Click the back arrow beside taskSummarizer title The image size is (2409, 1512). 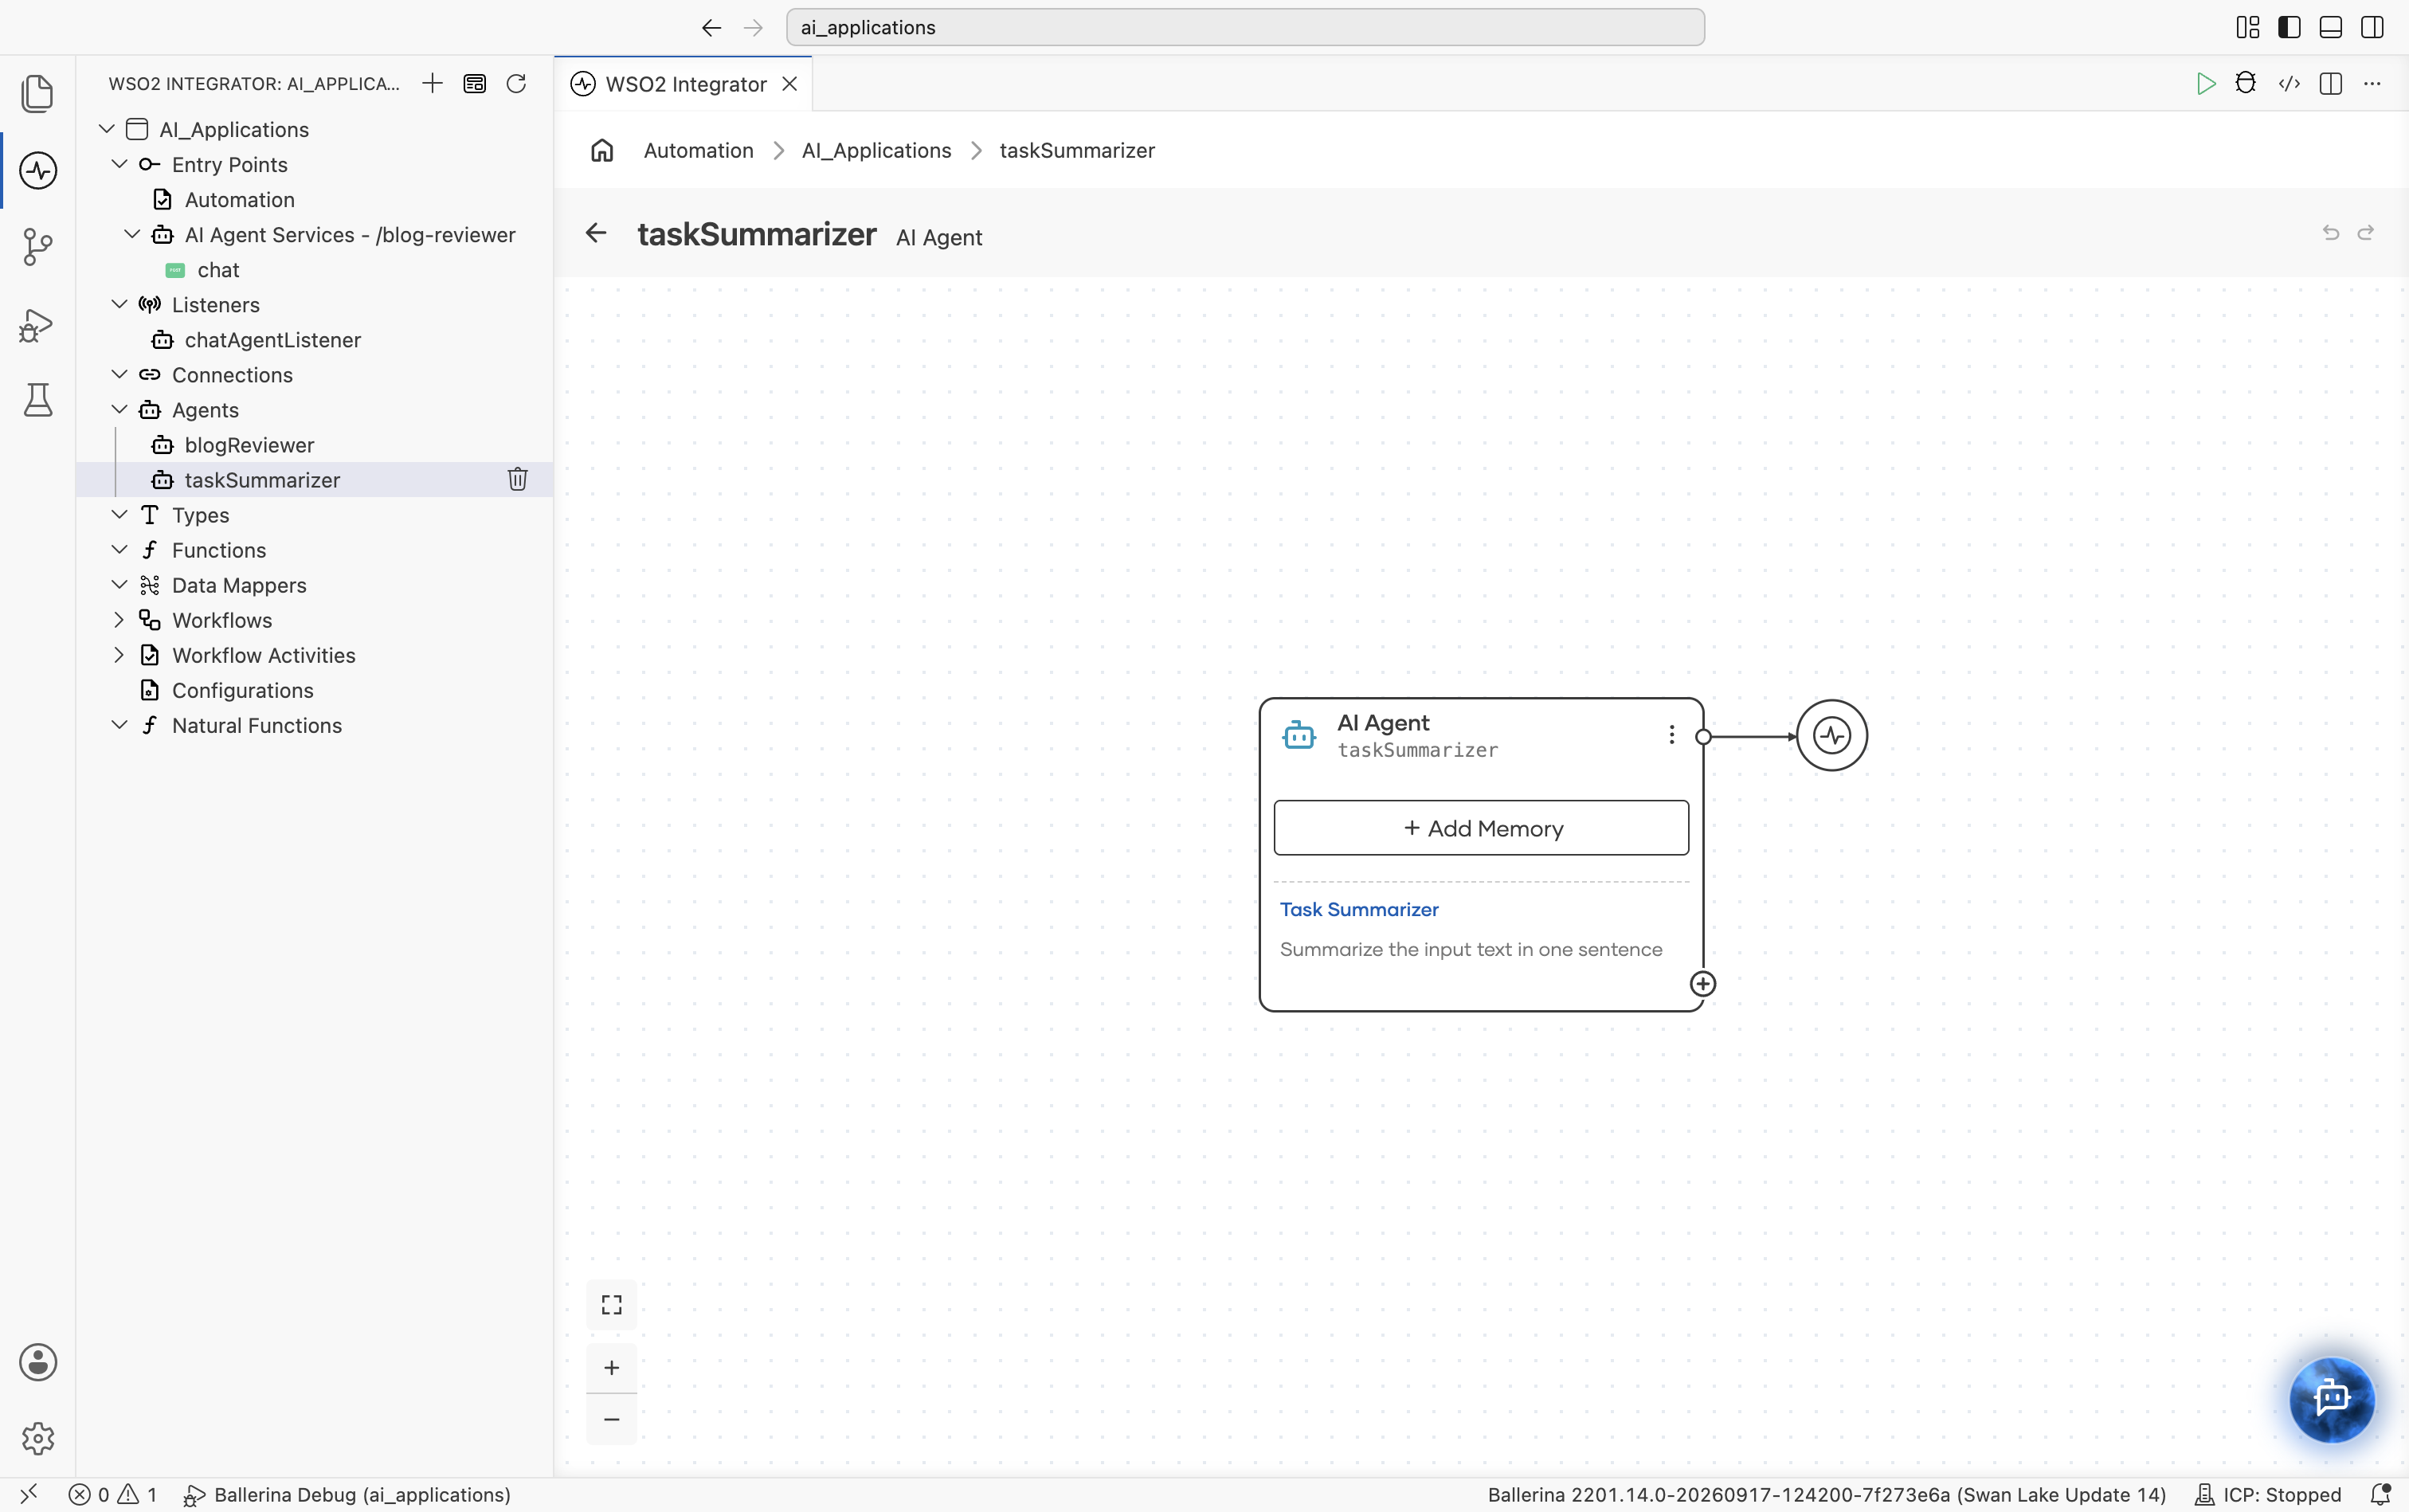point(596,233)
